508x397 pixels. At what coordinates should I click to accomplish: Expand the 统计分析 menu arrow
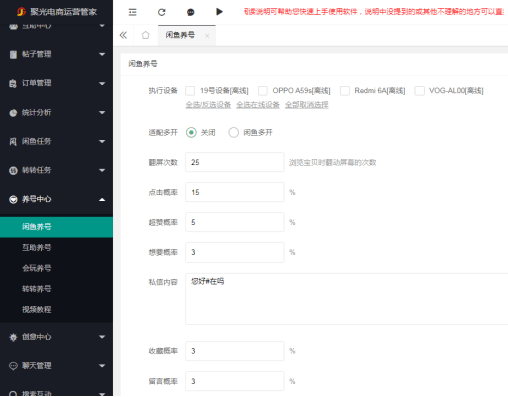click(102, 113)
